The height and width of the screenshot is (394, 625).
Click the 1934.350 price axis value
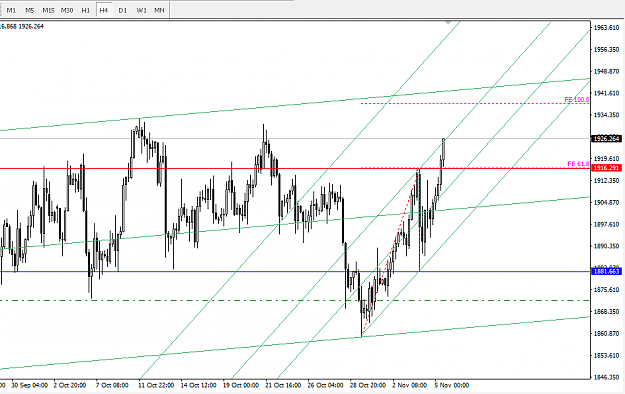606,115
